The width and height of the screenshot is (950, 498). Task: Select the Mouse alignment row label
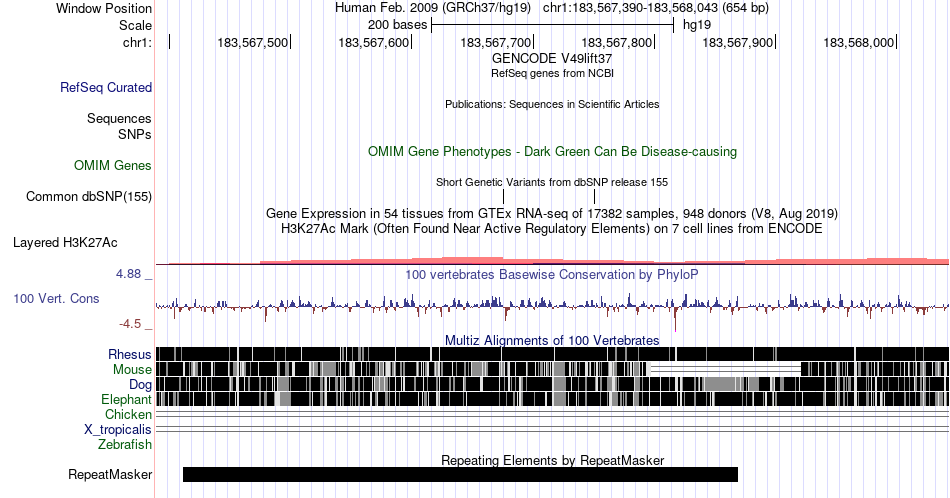point(132,370)
